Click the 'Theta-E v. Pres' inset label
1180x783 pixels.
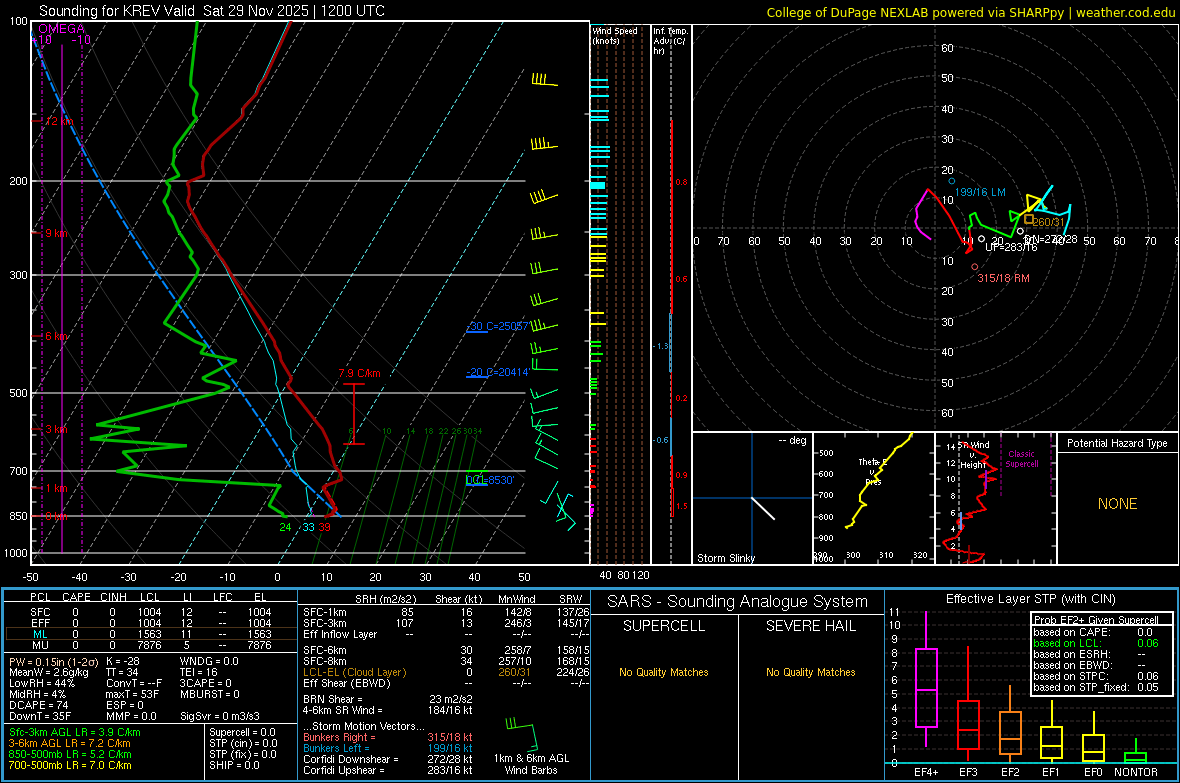point(873,471)
